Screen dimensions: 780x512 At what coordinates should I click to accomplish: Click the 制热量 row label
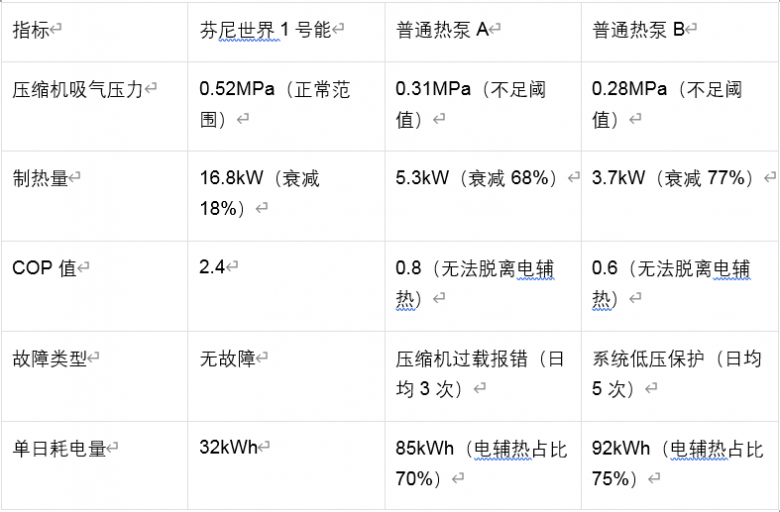click(41, 179)
